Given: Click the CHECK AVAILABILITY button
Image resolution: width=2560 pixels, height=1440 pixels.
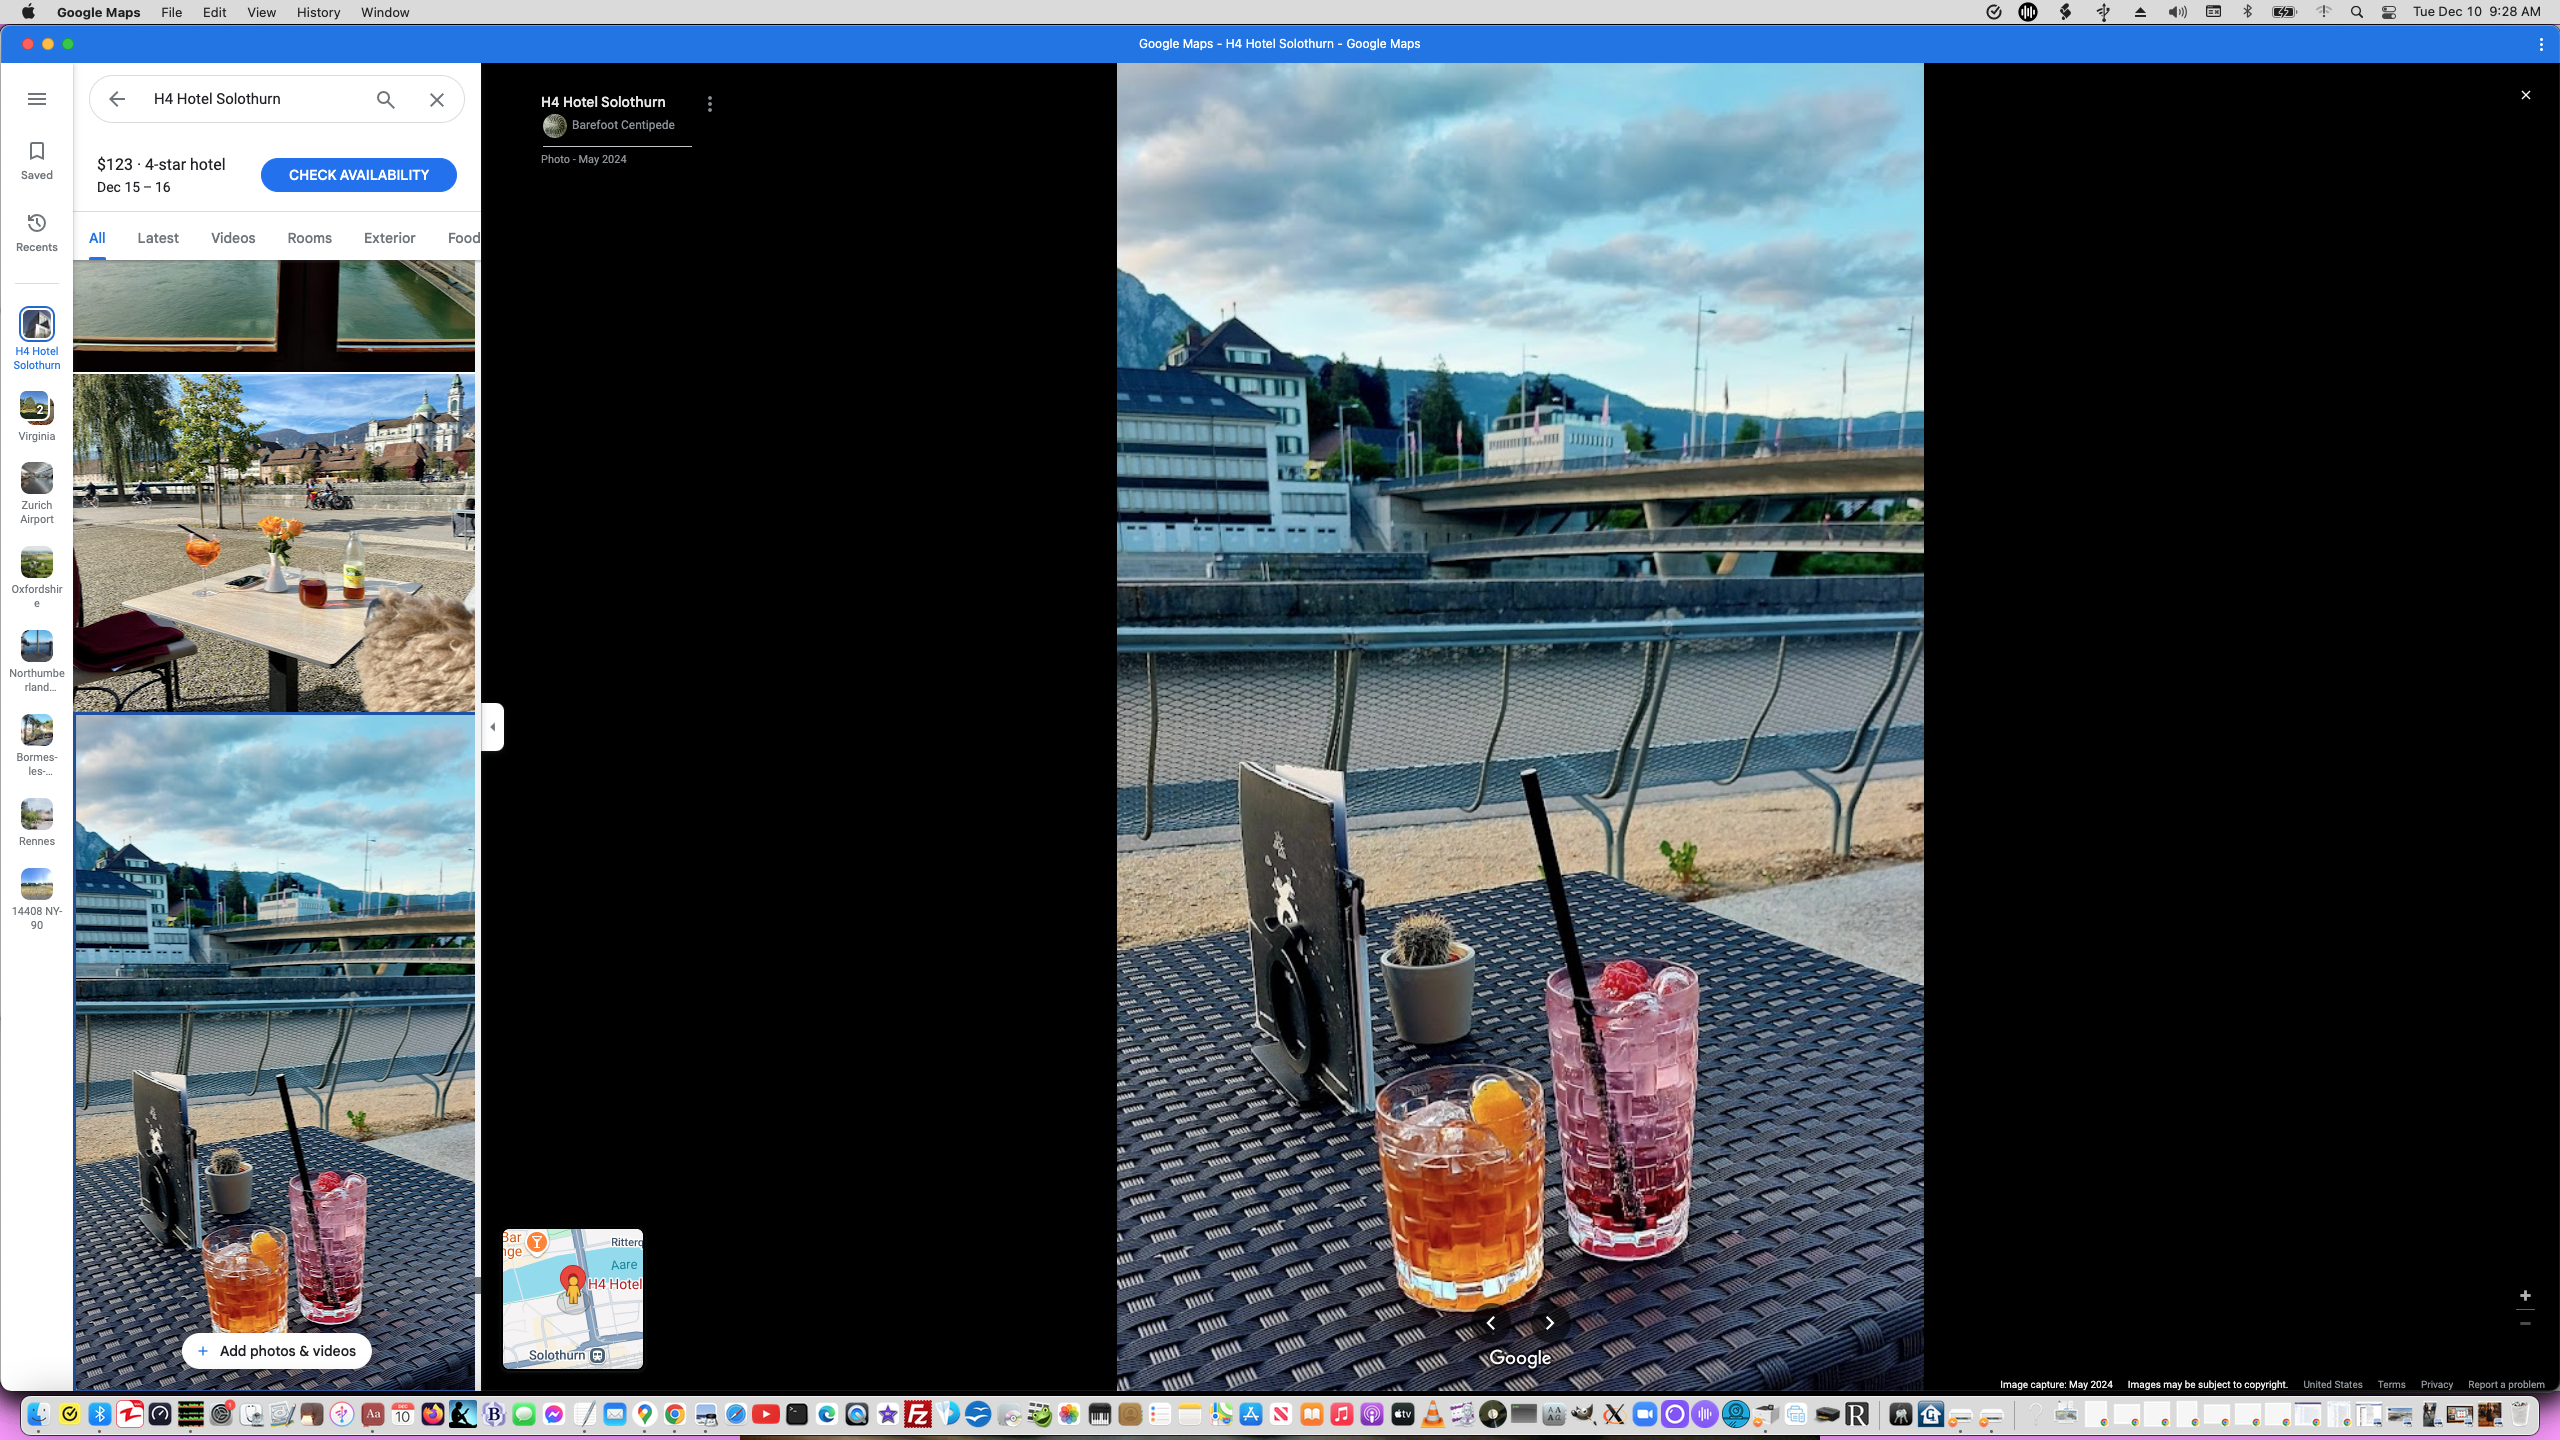Looking at the screenshot, I should pyautogui.click(x=358, y=174).
